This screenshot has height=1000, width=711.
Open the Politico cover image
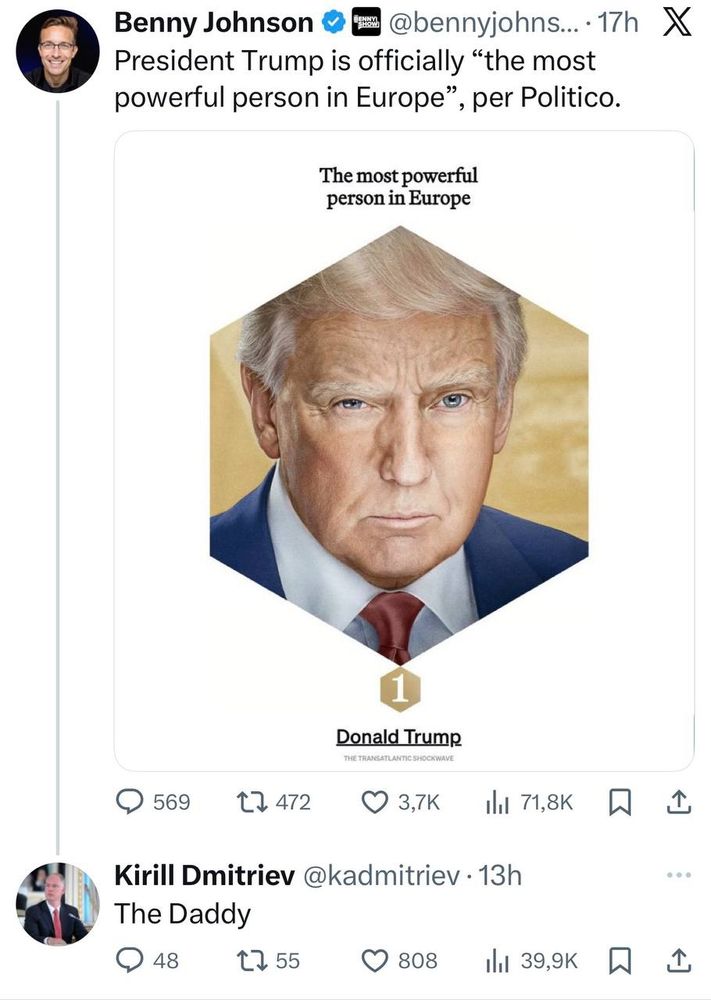coord(403,450)
